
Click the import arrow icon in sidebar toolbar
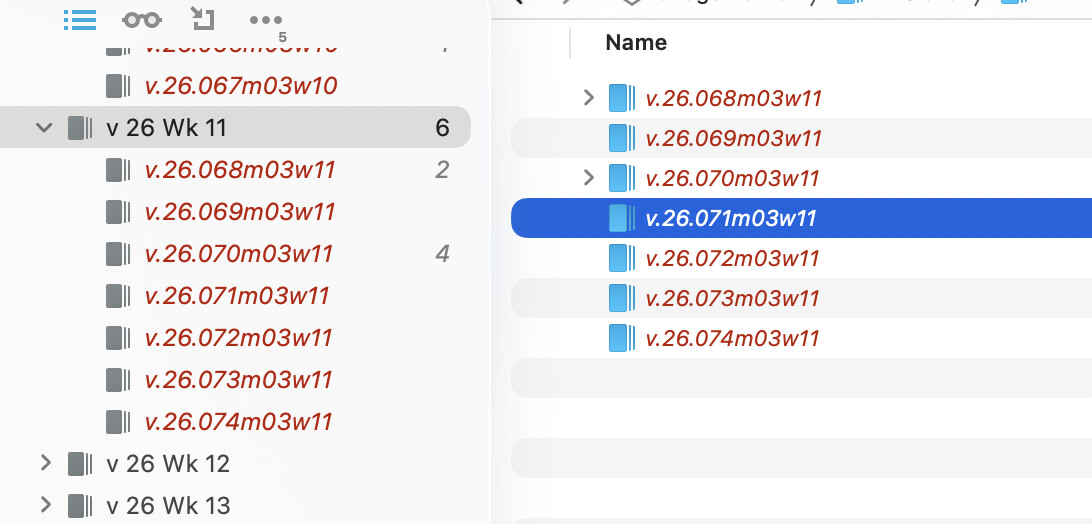pos(202,18)
